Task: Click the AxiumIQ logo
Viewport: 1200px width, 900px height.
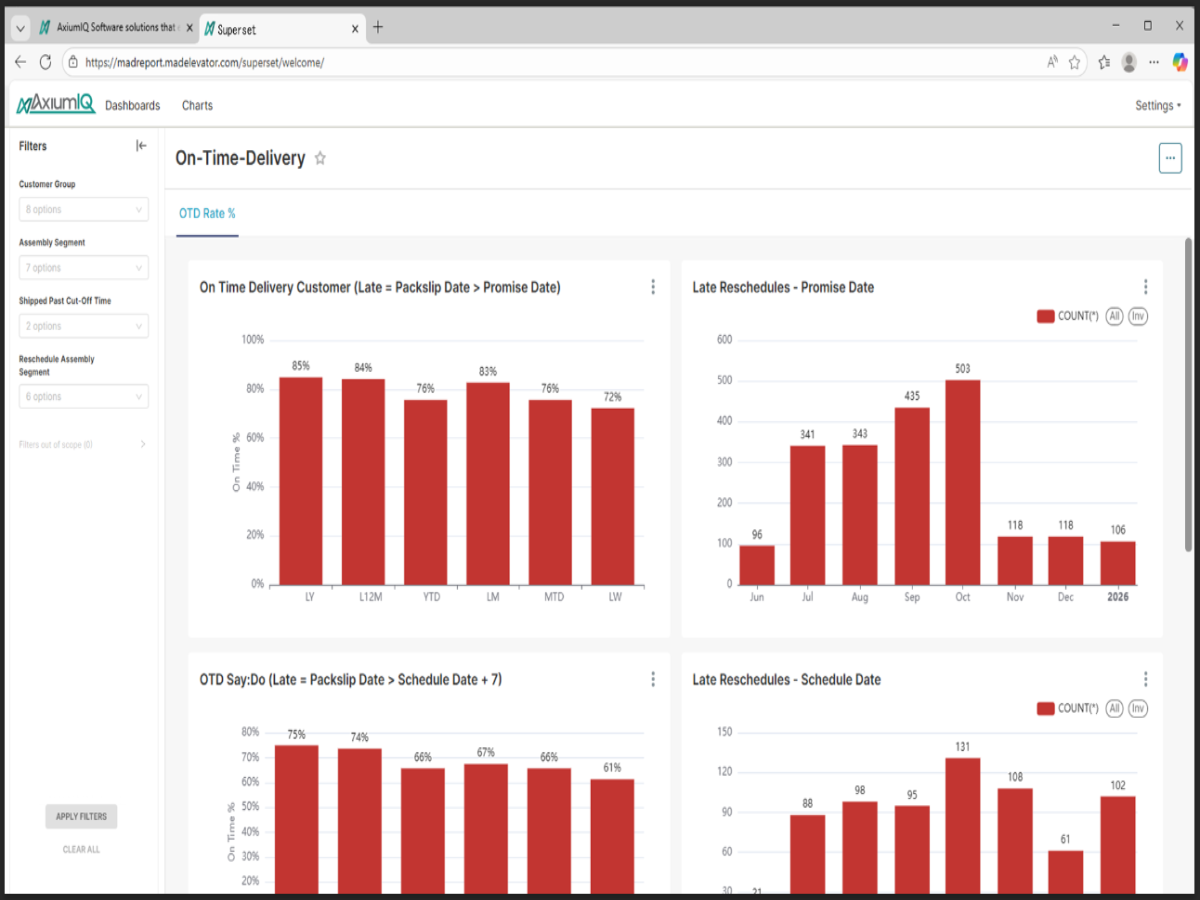Action: [56, 105]
